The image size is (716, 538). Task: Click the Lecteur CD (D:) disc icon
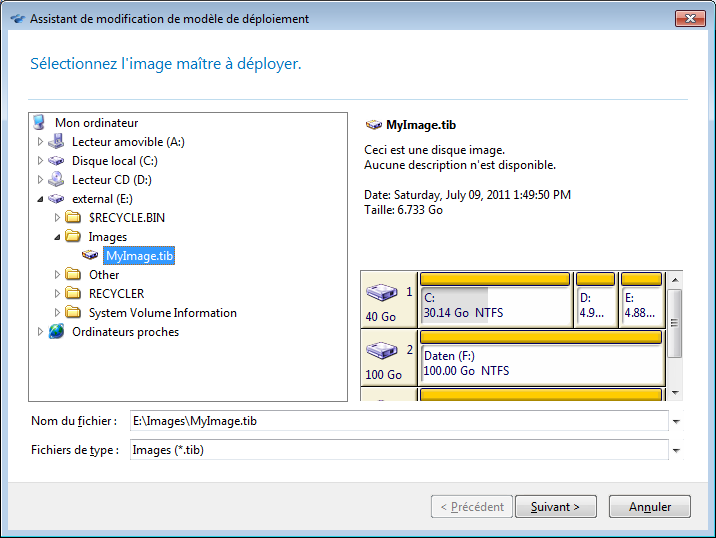(56, 180)
